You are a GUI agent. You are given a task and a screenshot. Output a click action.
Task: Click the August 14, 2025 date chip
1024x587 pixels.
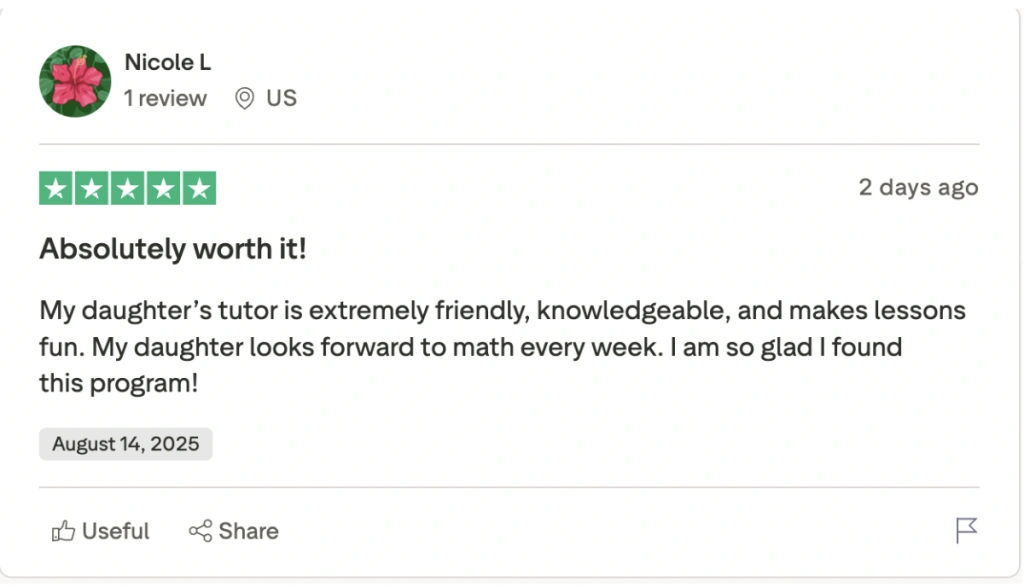click(x=125, y=443)
